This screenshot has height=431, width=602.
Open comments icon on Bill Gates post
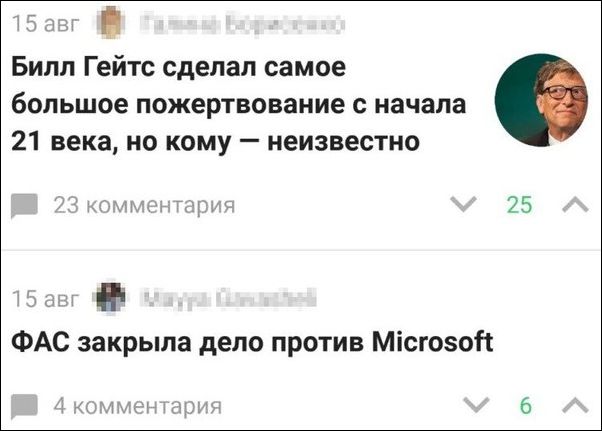[x=25, y=206]
